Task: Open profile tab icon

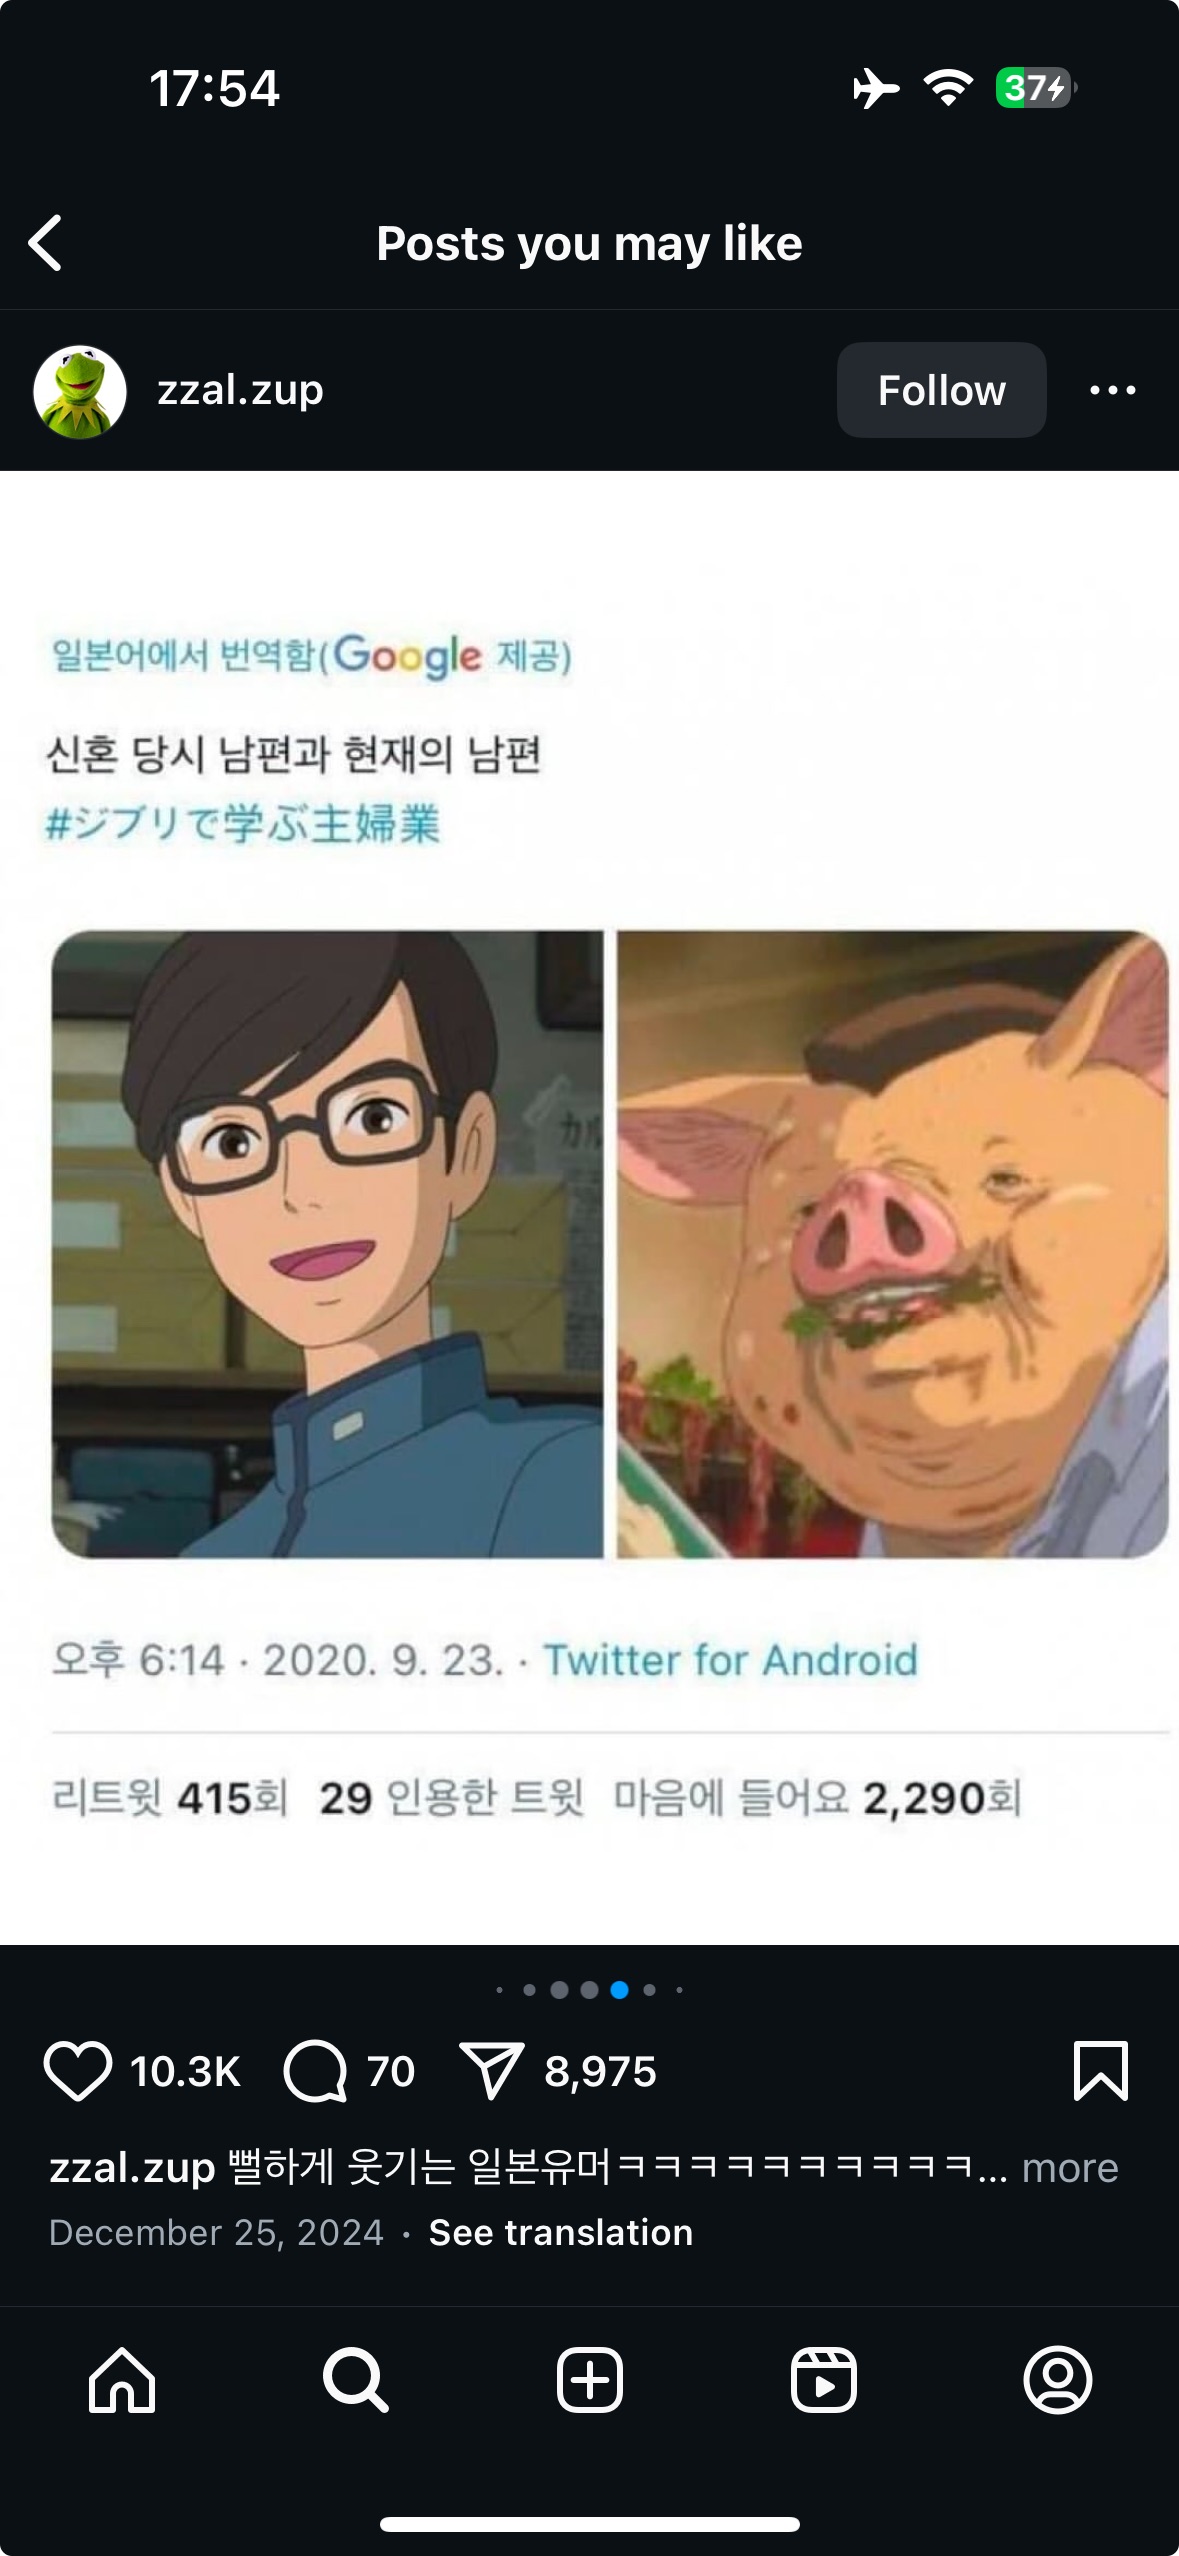Action: pos(1057,2380)
